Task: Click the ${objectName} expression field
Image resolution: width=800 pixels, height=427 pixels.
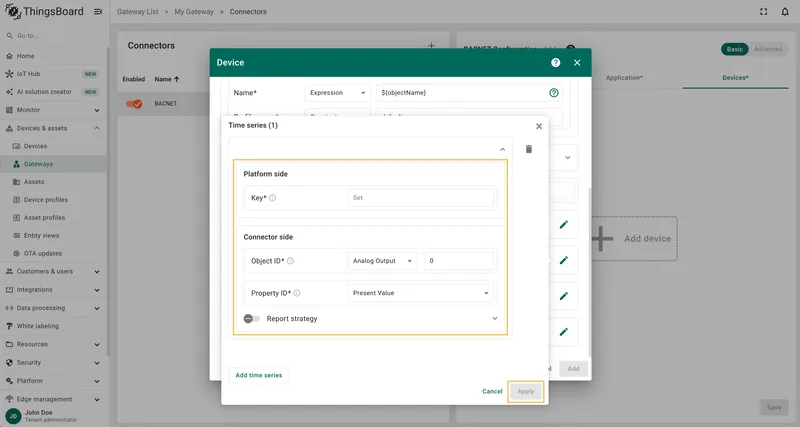Action: (462, 93)
